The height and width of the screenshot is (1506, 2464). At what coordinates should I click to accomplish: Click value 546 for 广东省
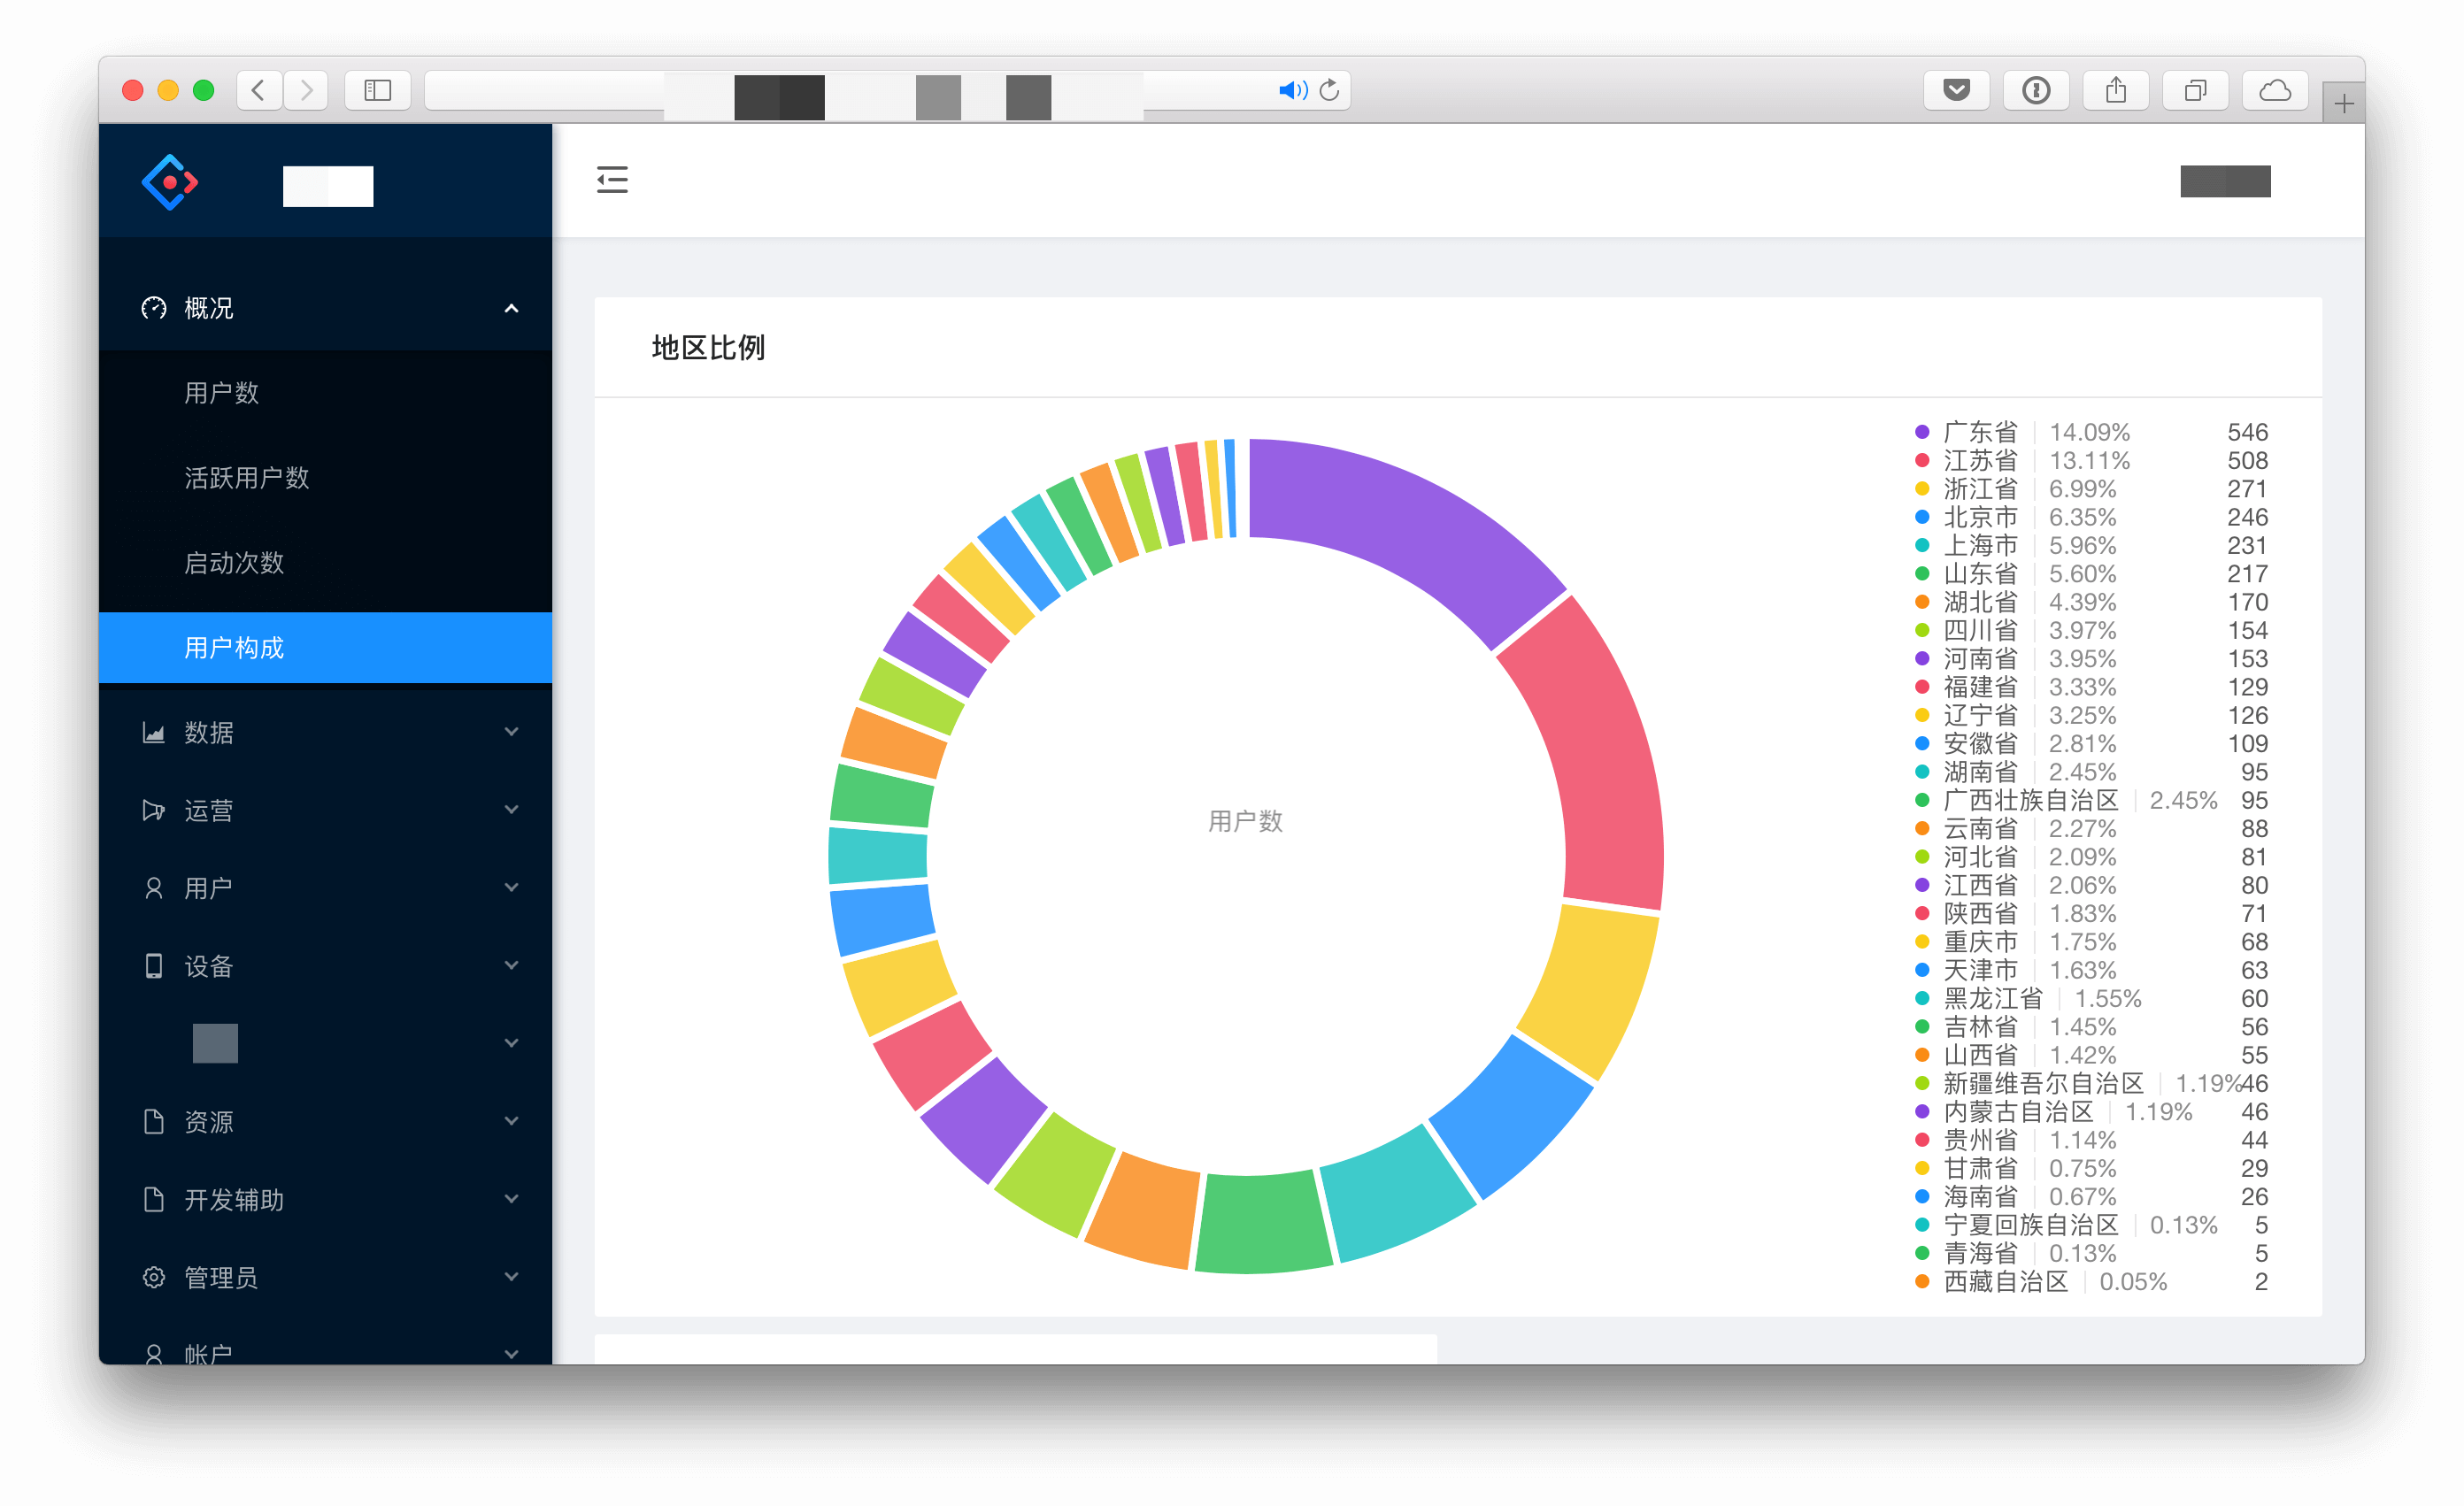2247,432
